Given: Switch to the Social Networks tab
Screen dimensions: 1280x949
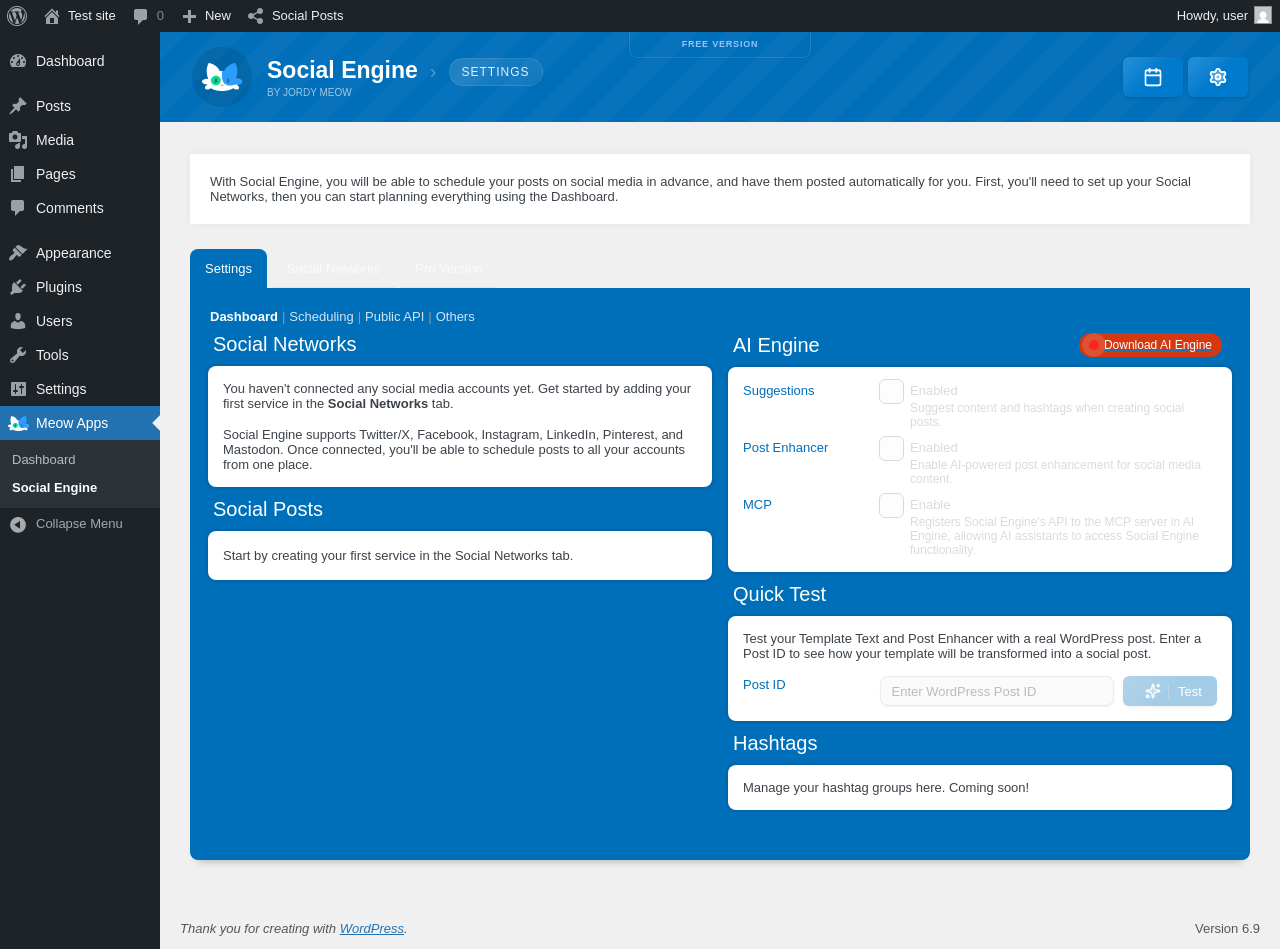Looking at the screenshot, I should point(333,269).
